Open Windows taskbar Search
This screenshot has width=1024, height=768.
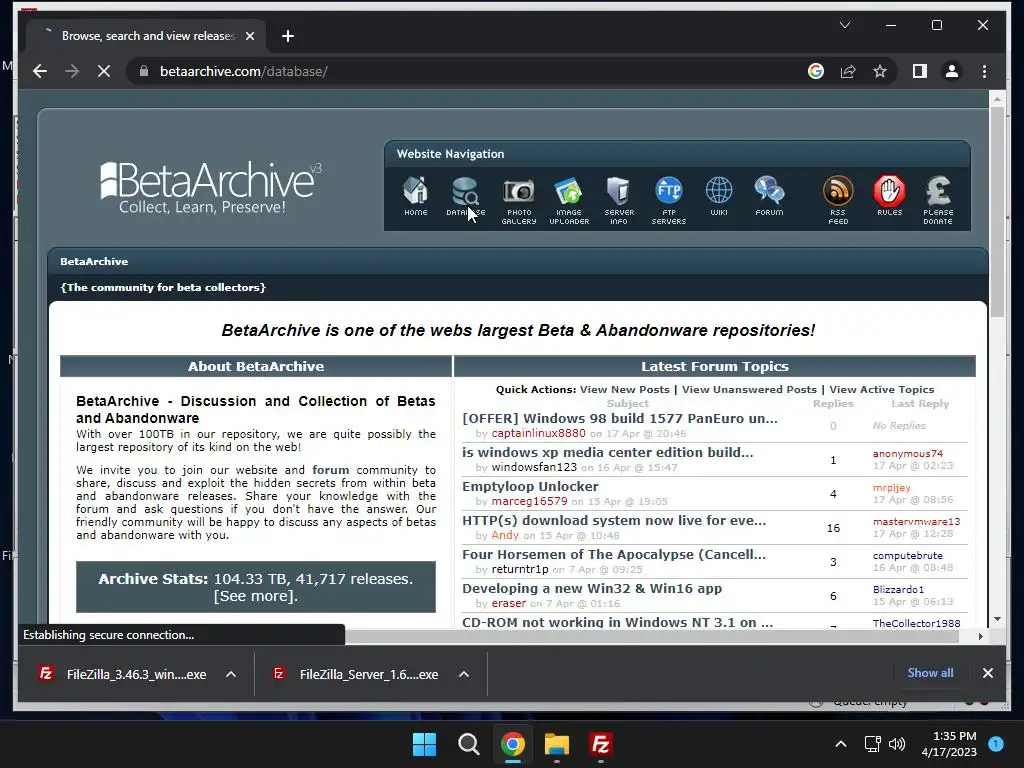[x=468, y=744]
